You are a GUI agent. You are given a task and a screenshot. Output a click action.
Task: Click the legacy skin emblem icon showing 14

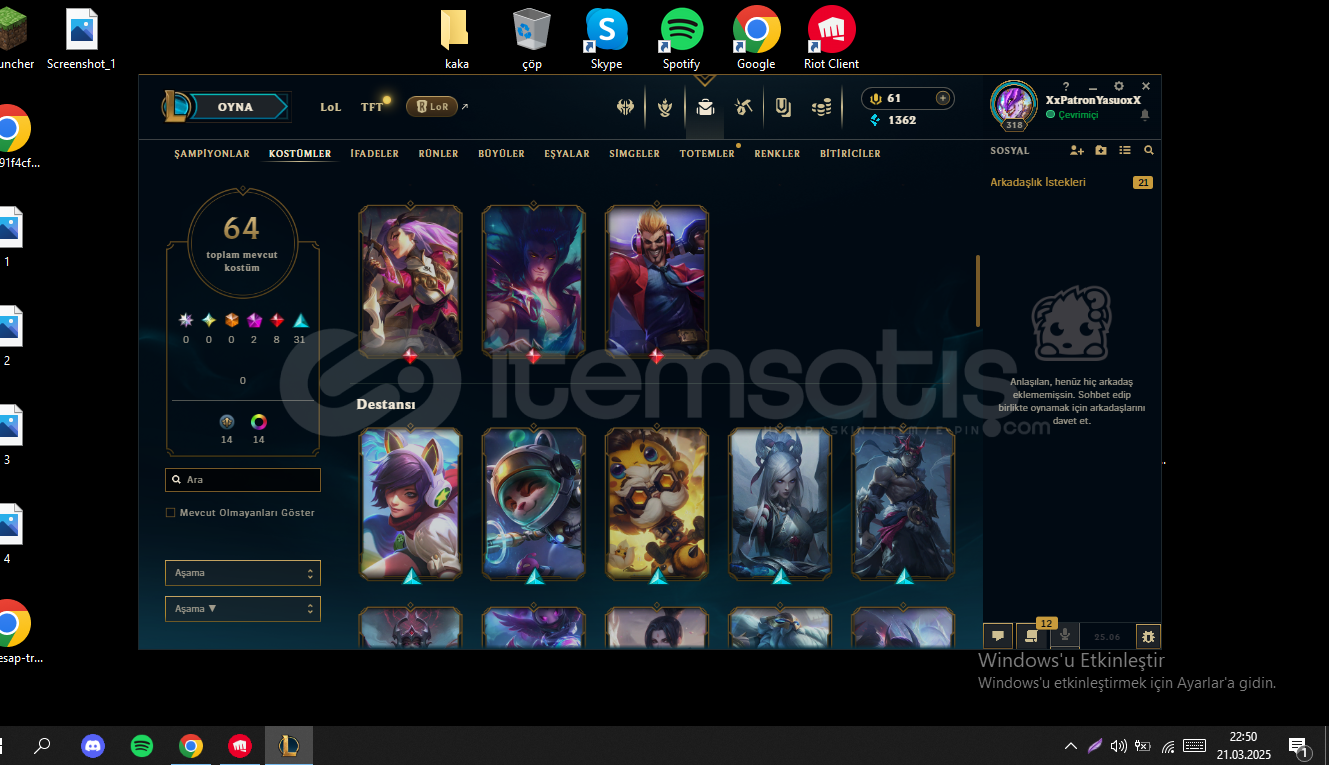point(226,422)
